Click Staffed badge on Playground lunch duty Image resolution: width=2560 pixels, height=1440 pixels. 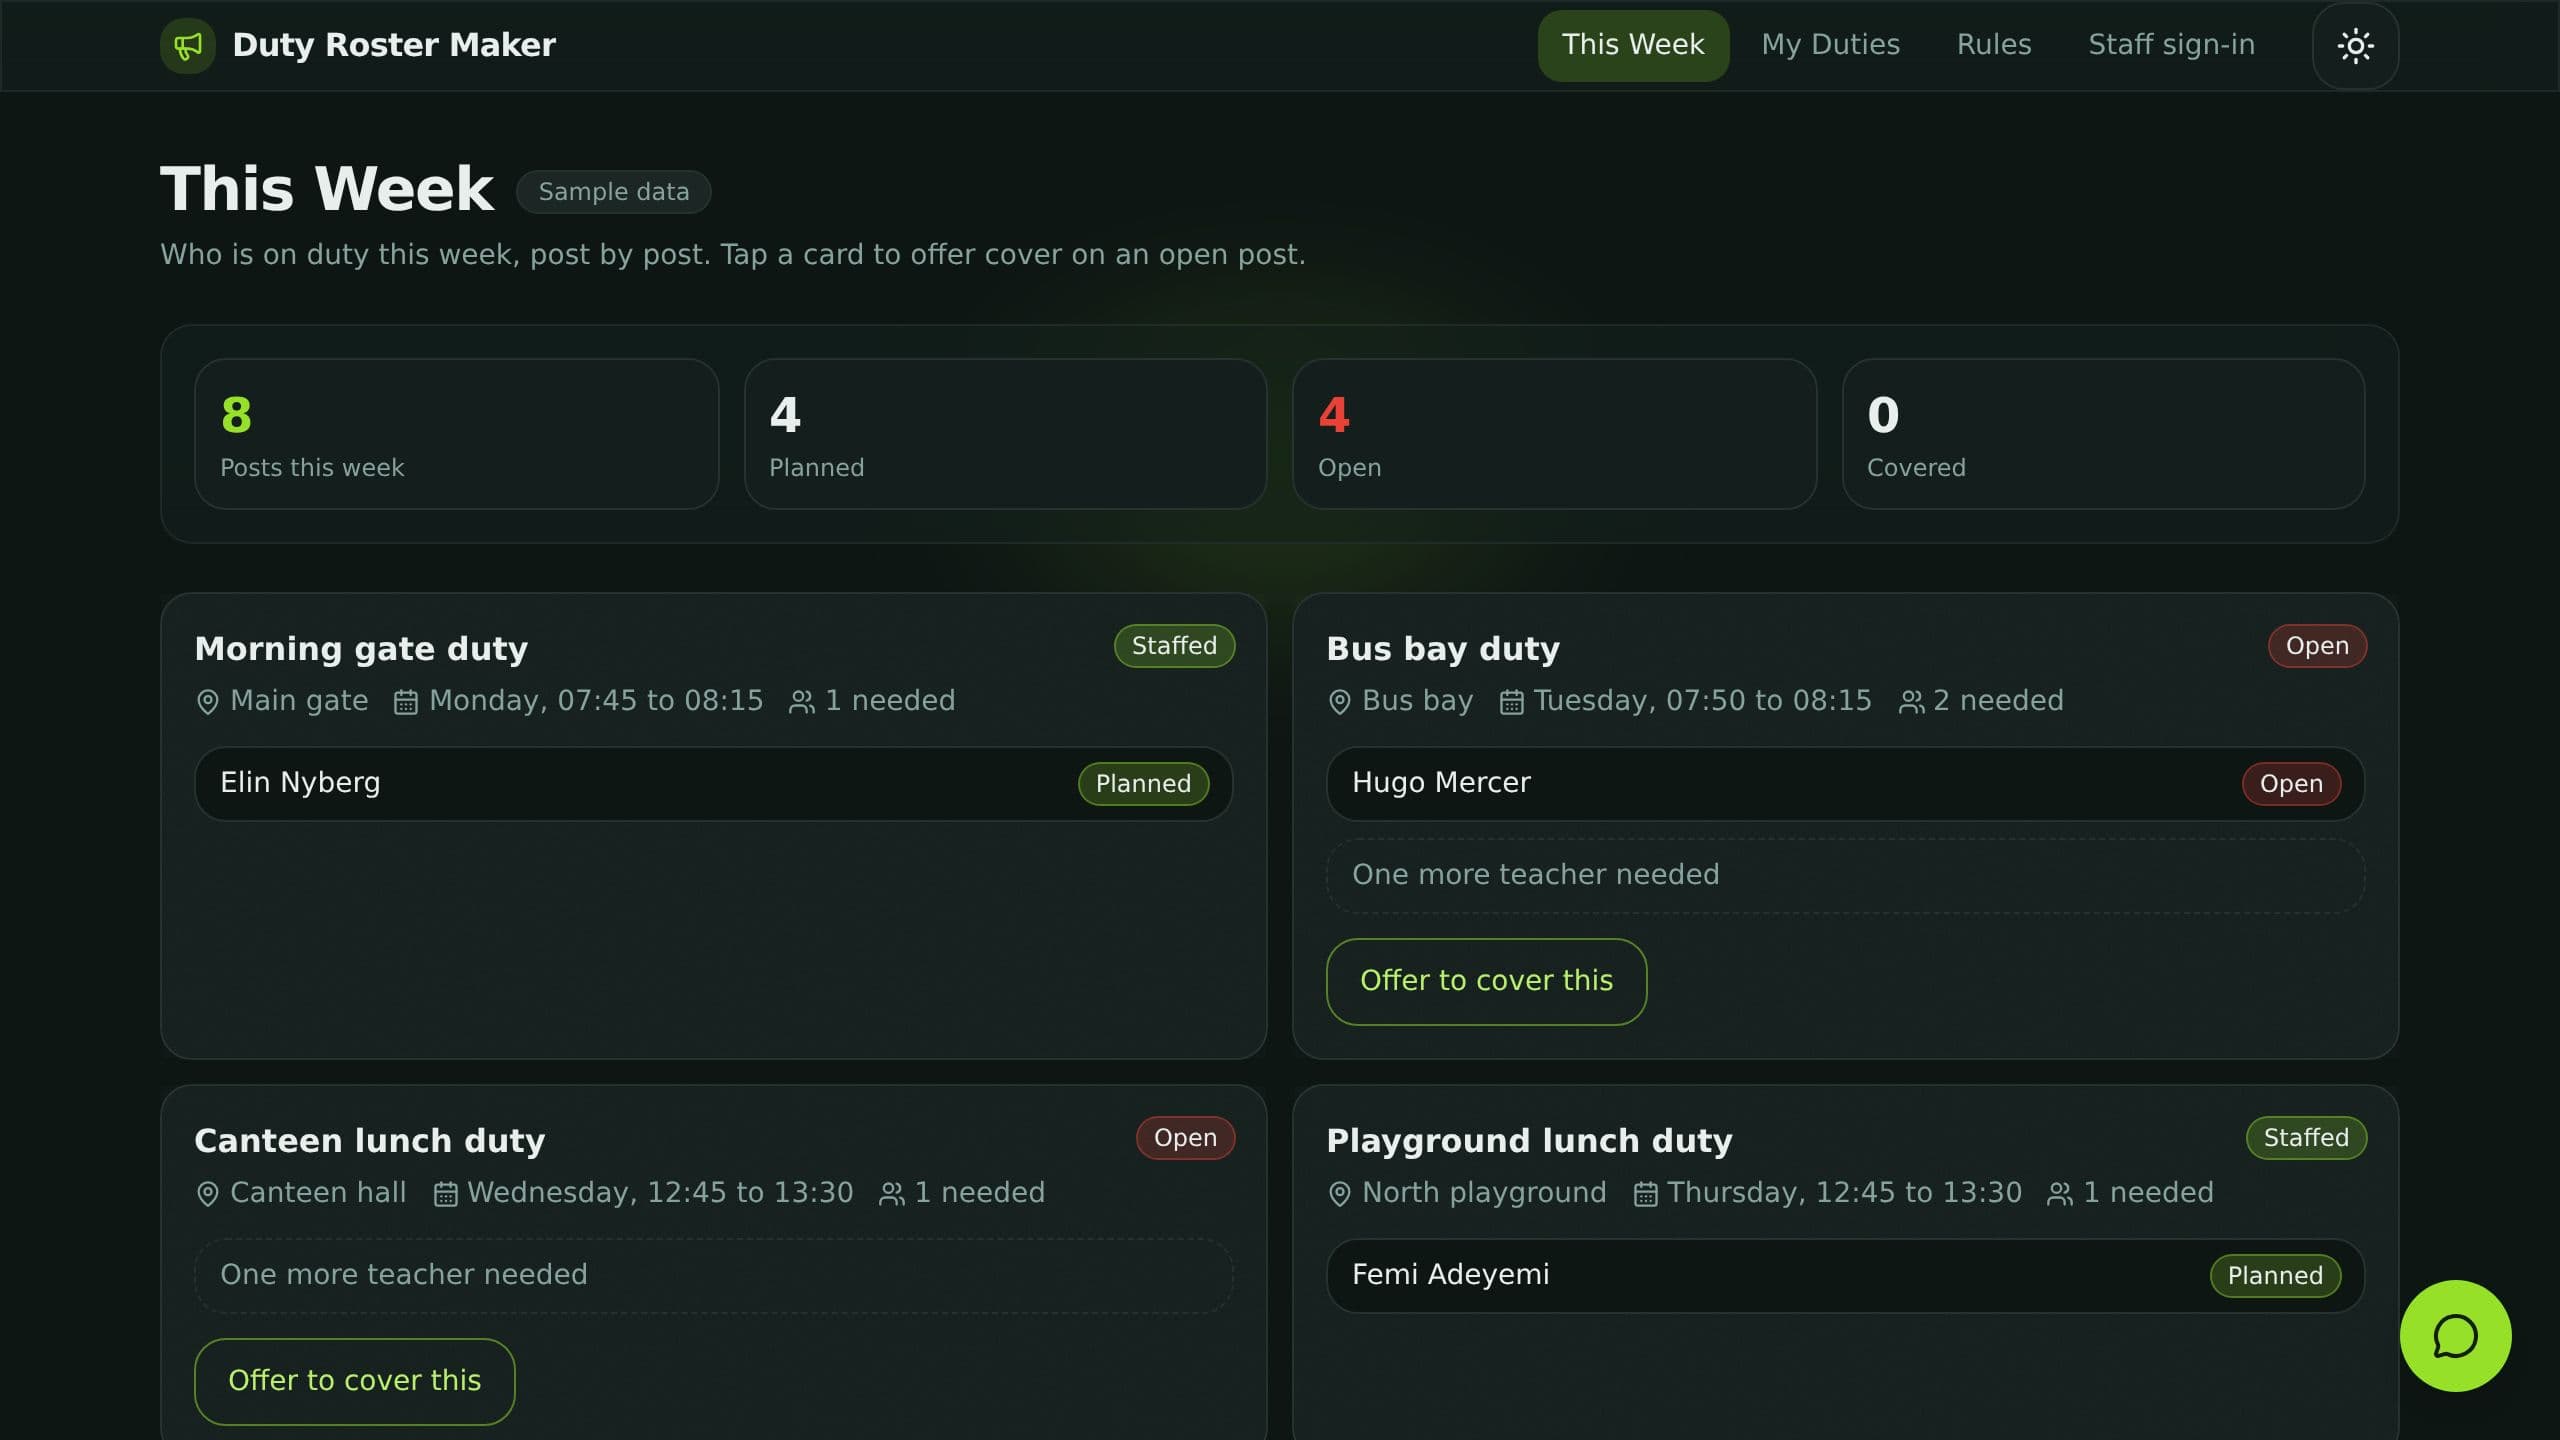tap(2306, 1138)
